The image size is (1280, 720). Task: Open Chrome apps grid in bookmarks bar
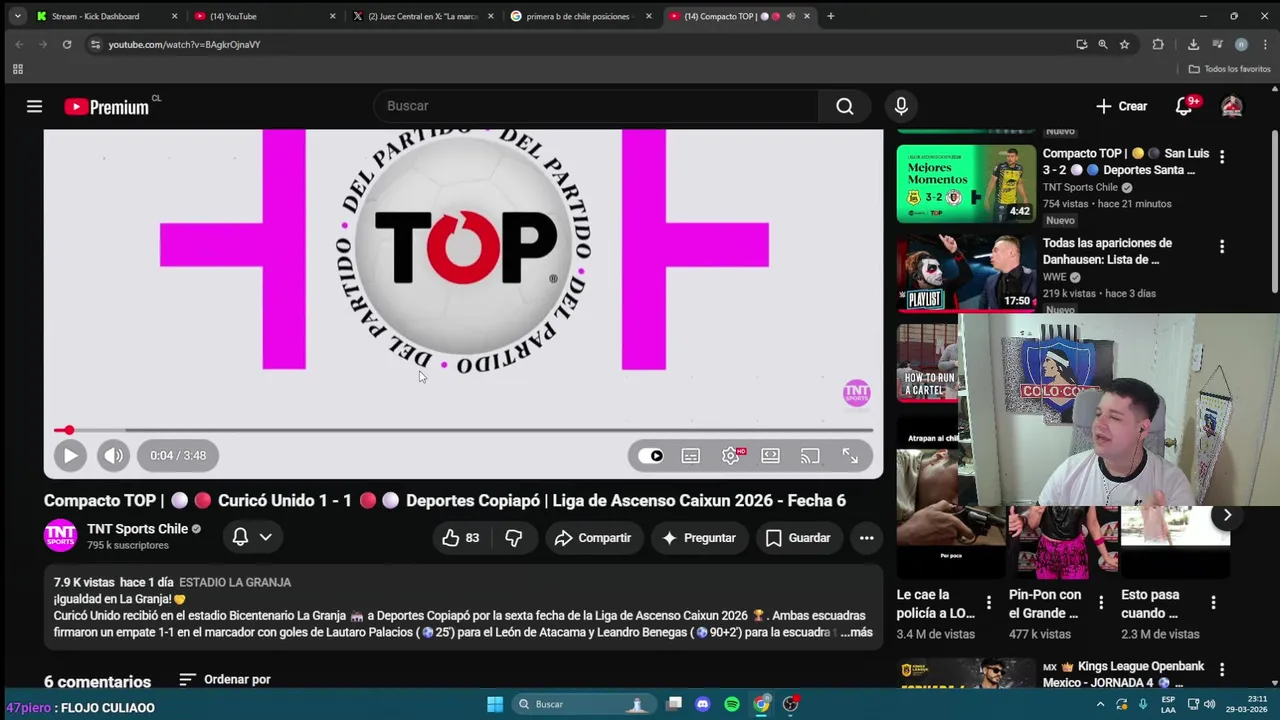pyautogui.click(x=17, y=69)
